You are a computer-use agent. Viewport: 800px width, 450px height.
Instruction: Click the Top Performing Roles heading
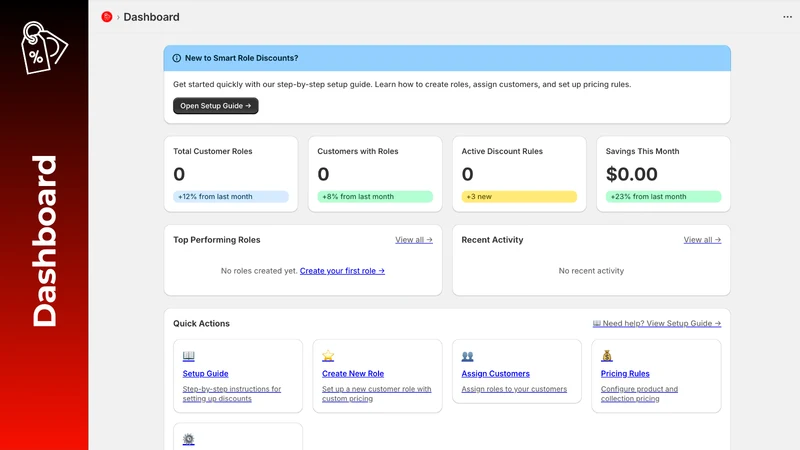click(x=217, y=240)
